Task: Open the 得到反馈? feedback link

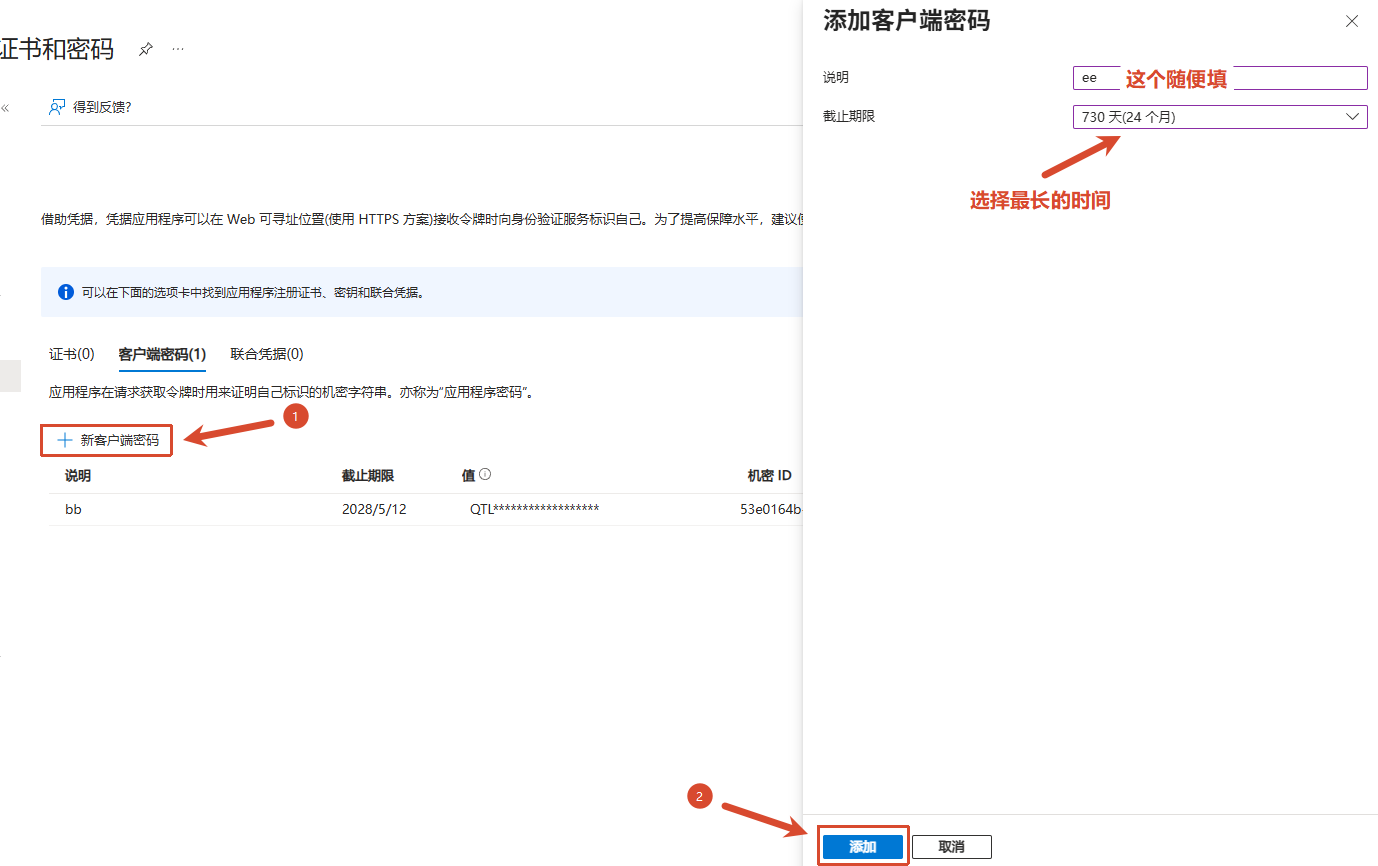Action: pyautogui.click(x=91, y=107)
